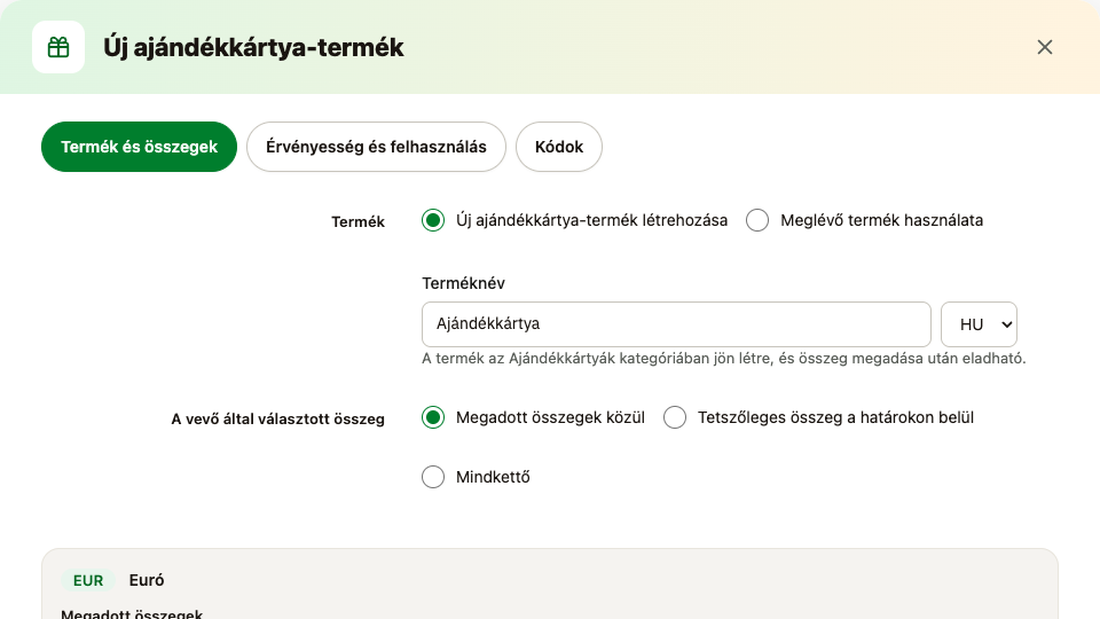Click the Terméknév input field
The height and width of the screenshot is (619, 1100).
[676, 324]
